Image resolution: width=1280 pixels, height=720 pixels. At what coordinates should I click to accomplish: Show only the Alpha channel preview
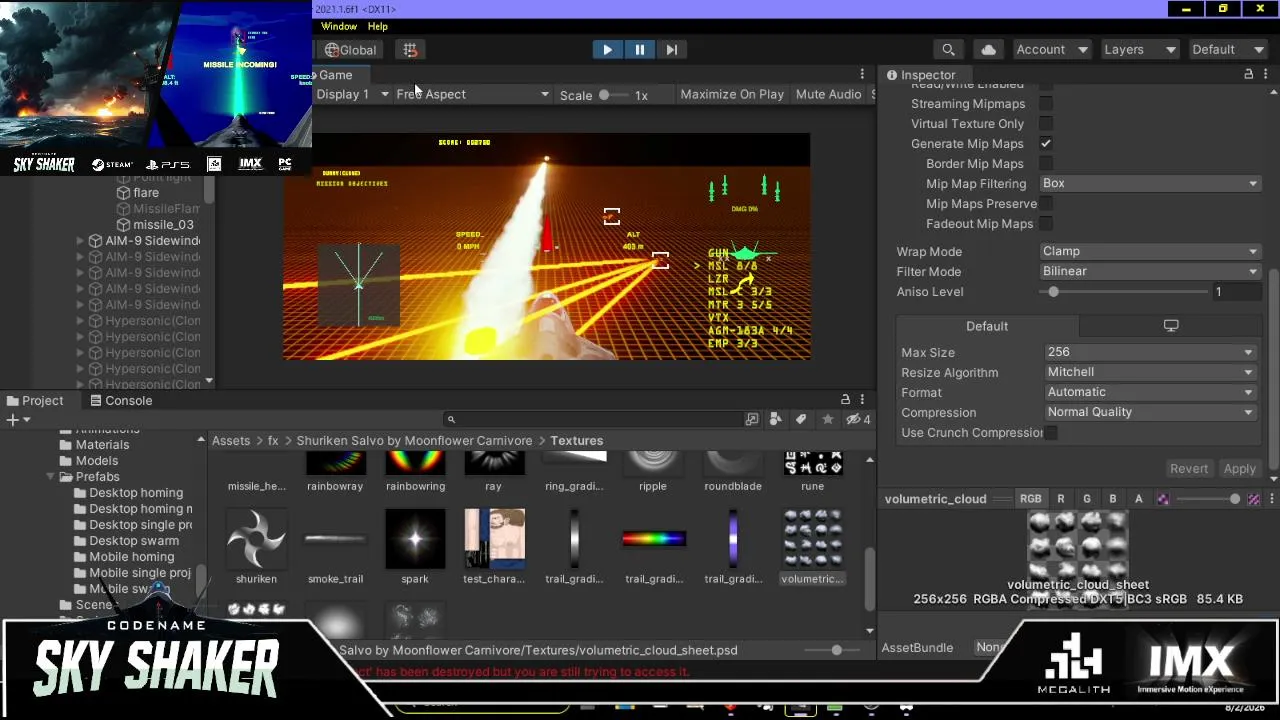tap(1138, 499)
